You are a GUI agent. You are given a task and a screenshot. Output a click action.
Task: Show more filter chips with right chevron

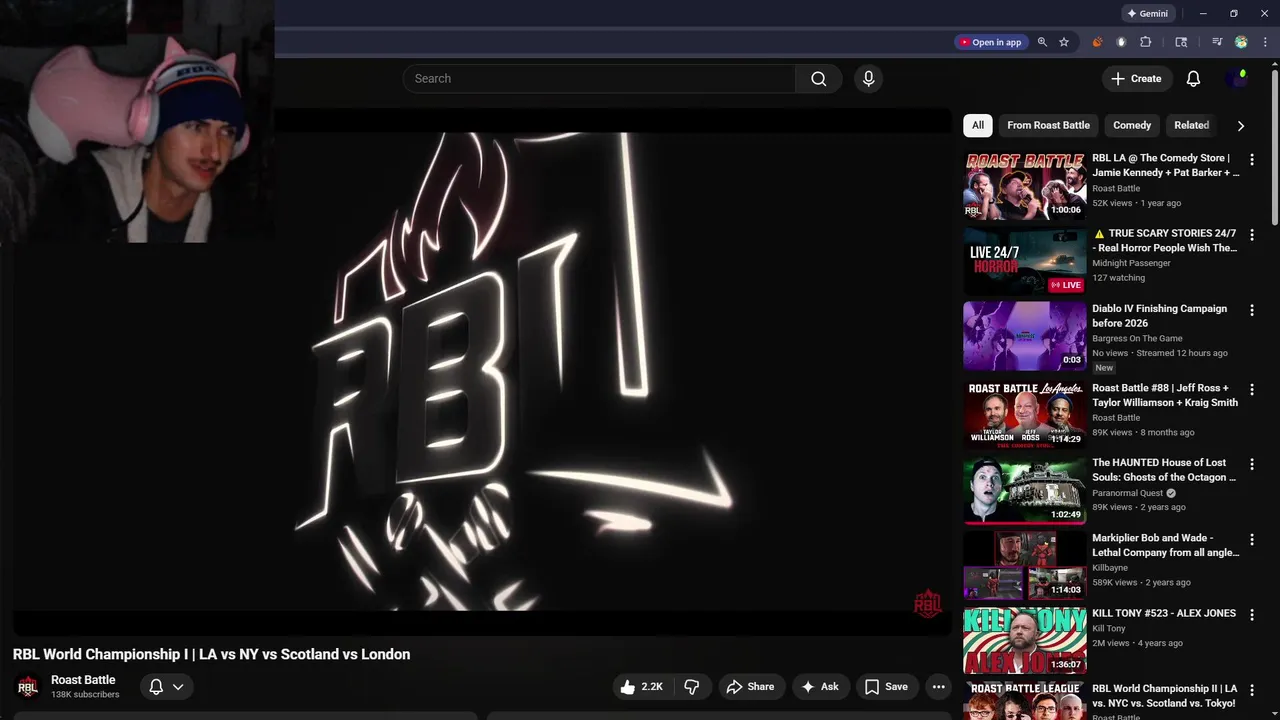[x=1240, y=125]
